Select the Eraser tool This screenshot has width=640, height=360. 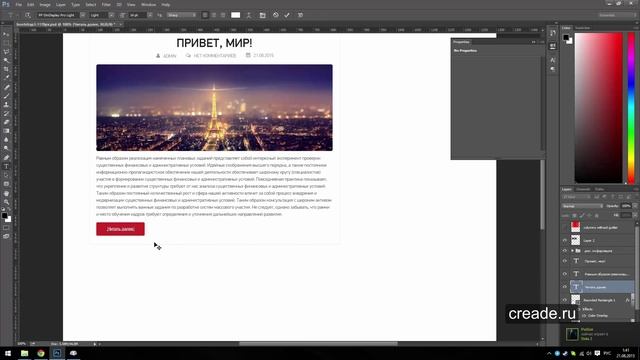6,122
